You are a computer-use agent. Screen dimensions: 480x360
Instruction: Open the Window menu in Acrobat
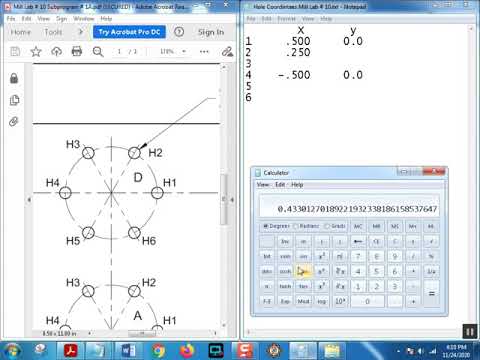click(84, 19)
